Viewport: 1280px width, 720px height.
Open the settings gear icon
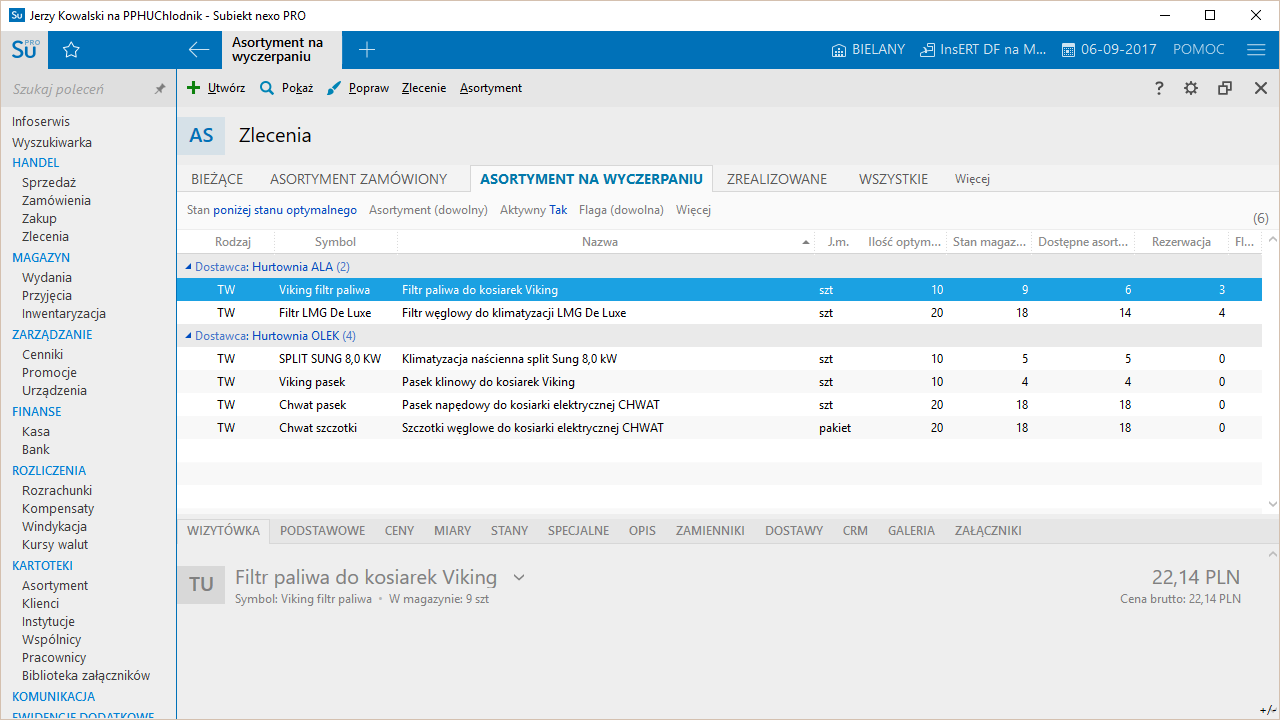(1191, 88)
